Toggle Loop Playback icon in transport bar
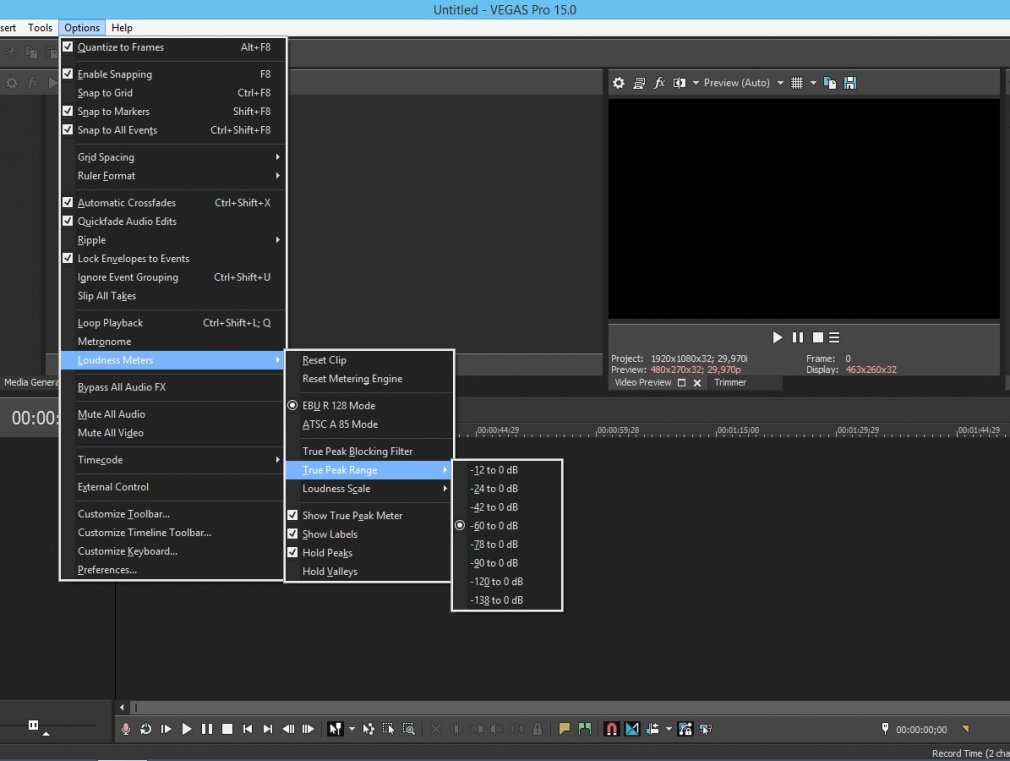 (x=146, y=729)
